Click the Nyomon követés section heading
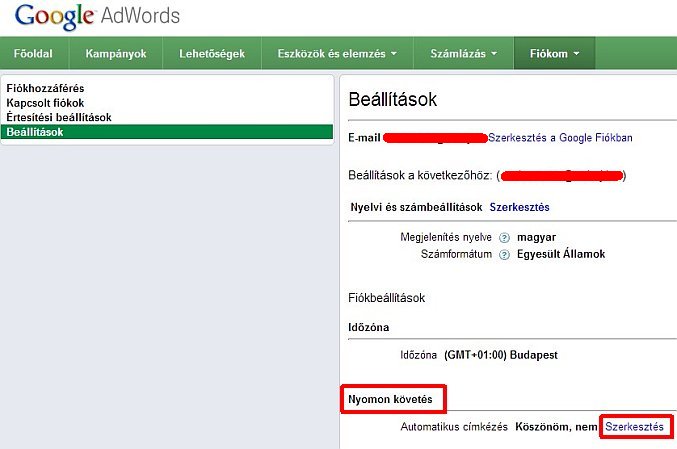This screenshot has height=449, width=677. pos(390,400)
